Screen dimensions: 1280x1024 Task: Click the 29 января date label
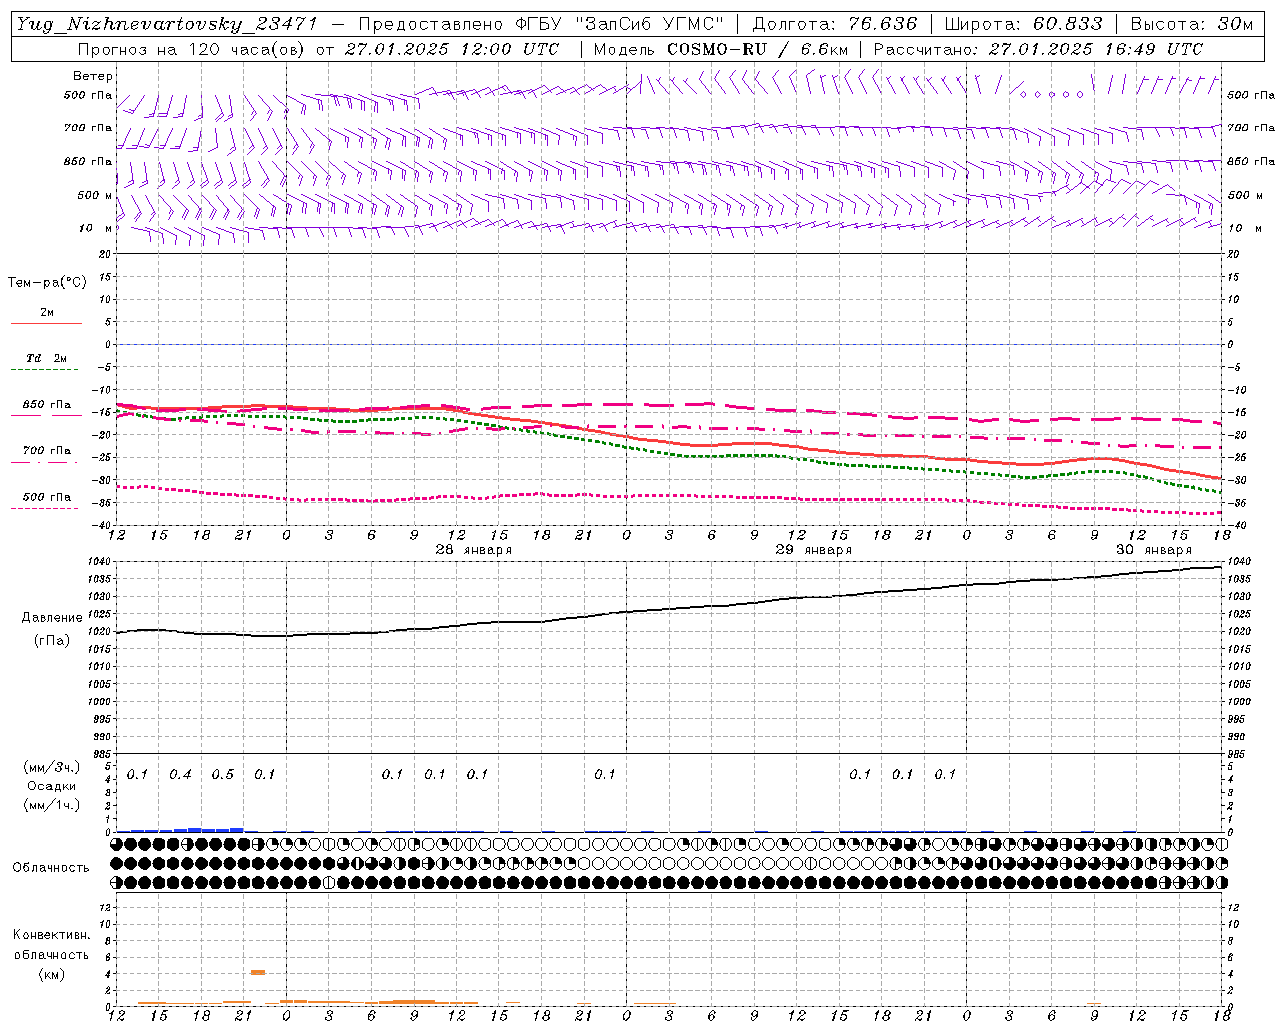point(814,550)
